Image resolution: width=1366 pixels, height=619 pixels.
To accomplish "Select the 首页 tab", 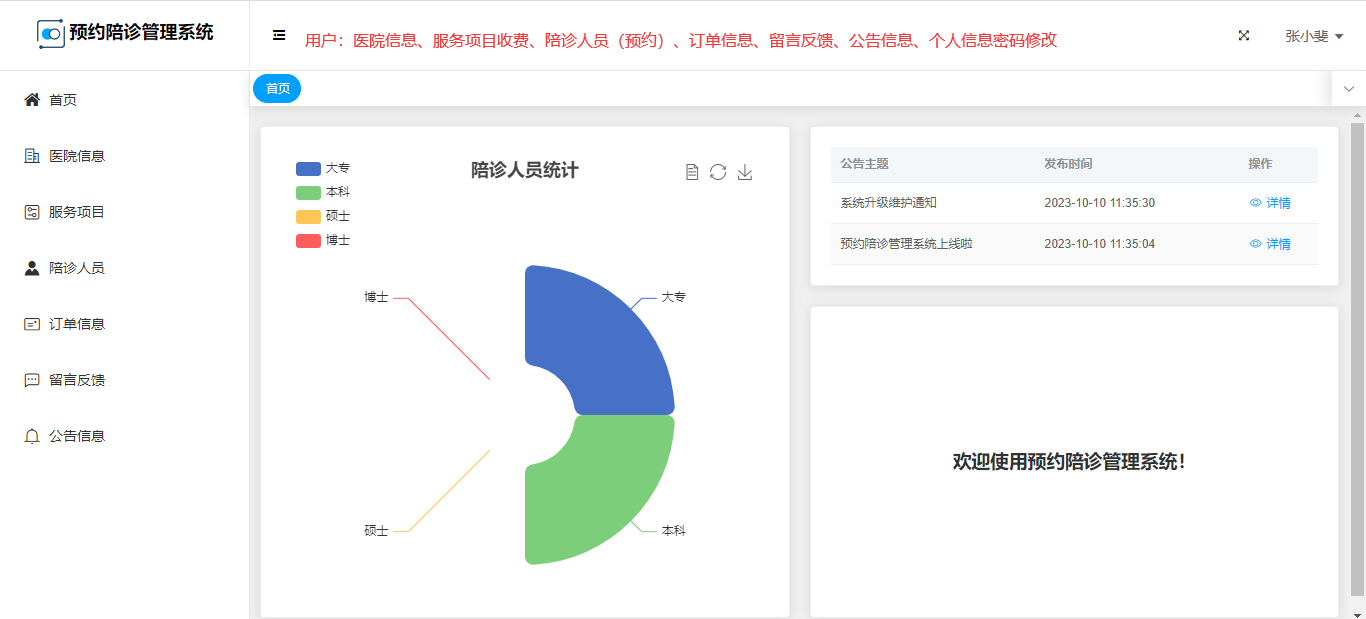I will 277,89.
